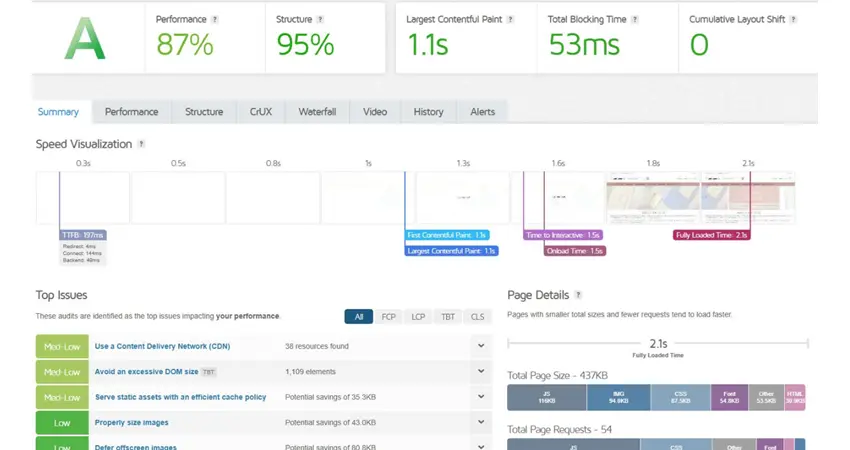This screenshot has height=450, width=850.
Task: Open Properly size images link
Action: point(131,422)
